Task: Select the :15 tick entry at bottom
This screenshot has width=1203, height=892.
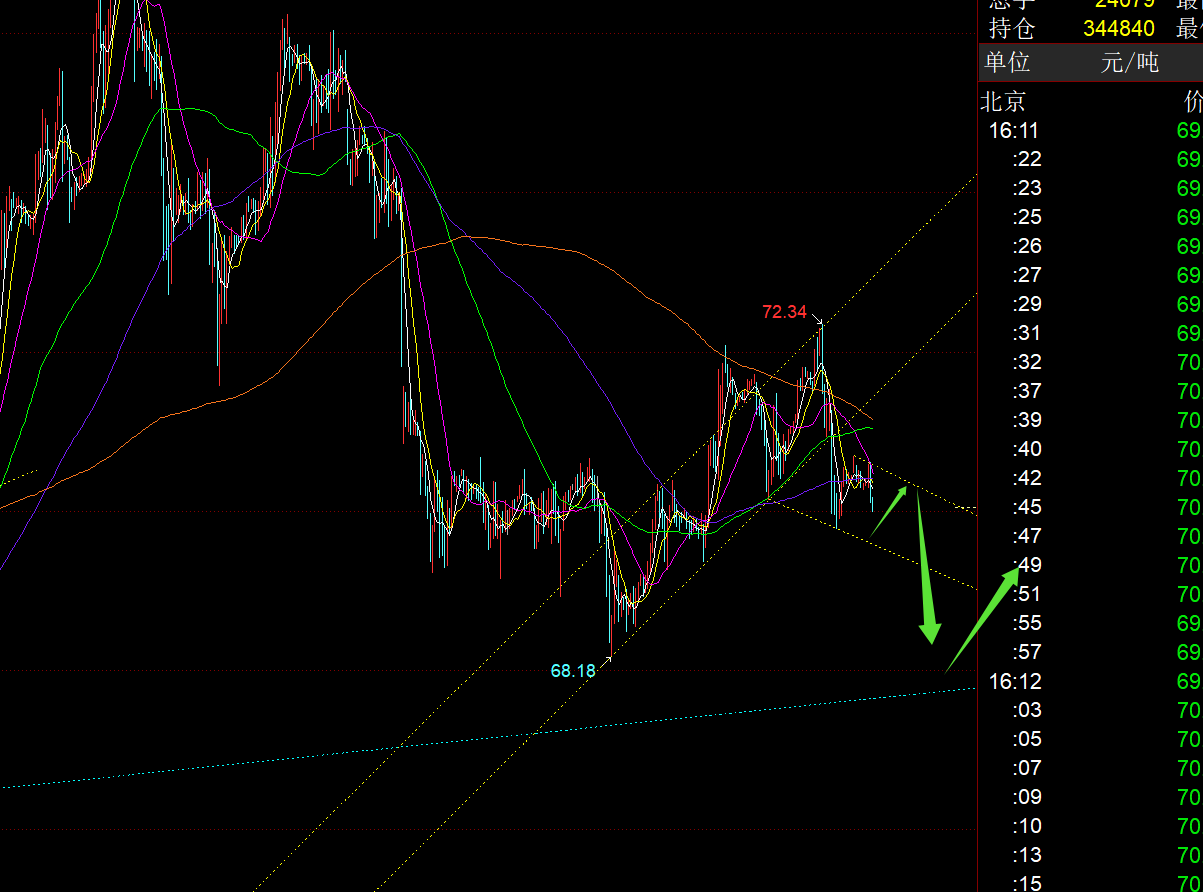Action: click(x=1027, y=883)
